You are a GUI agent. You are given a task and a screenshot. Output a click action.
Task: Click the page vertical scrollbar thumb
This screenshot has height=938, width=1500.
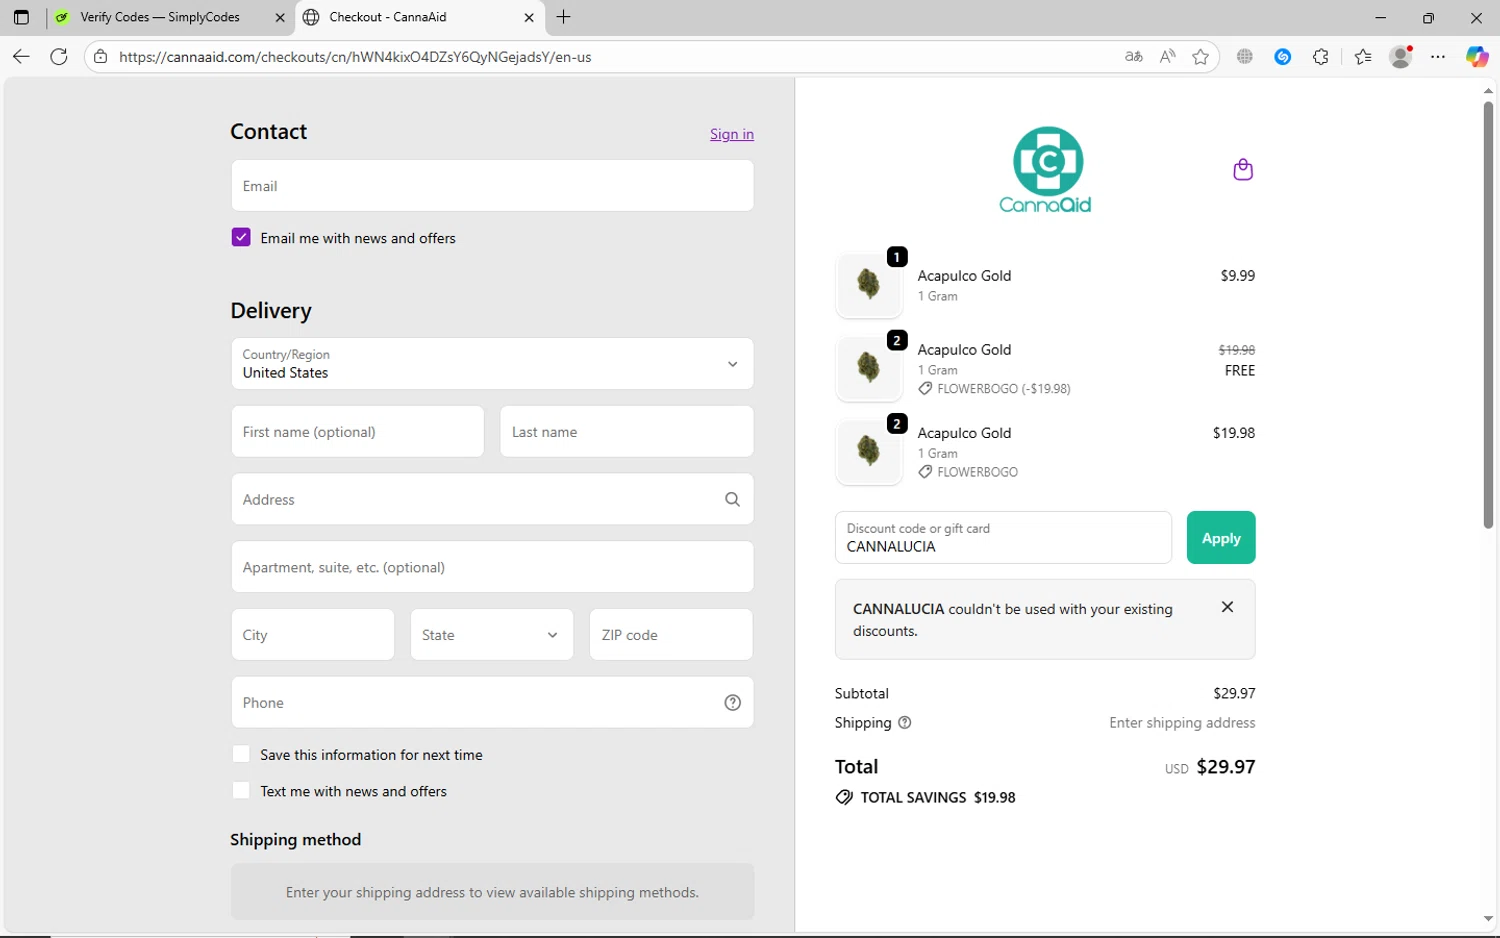click(x=1488, y=315)
